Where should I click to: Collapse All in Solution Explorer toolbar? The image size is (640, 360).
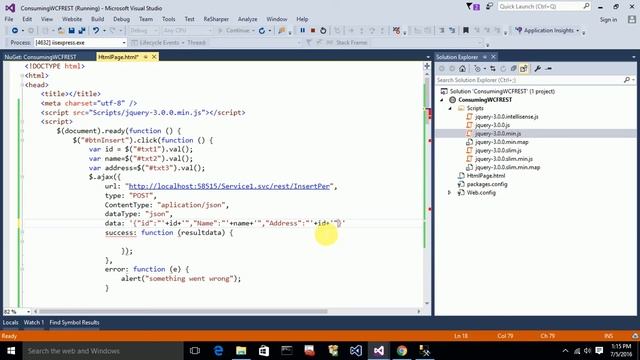pos(513,69)
